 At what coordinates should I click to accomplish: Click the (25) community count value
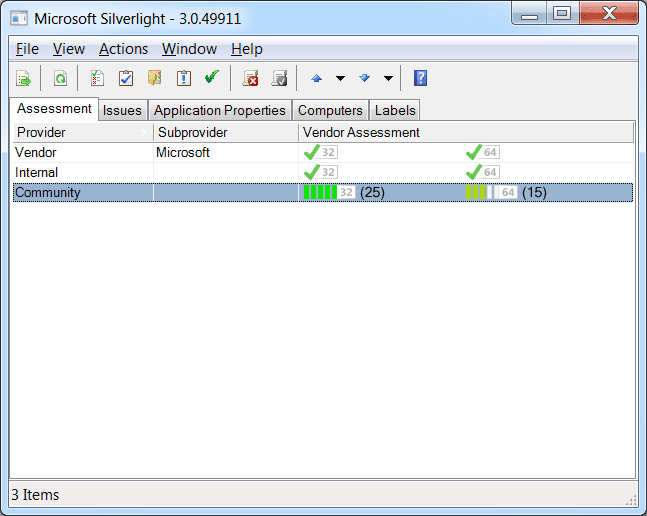(372, 193)
